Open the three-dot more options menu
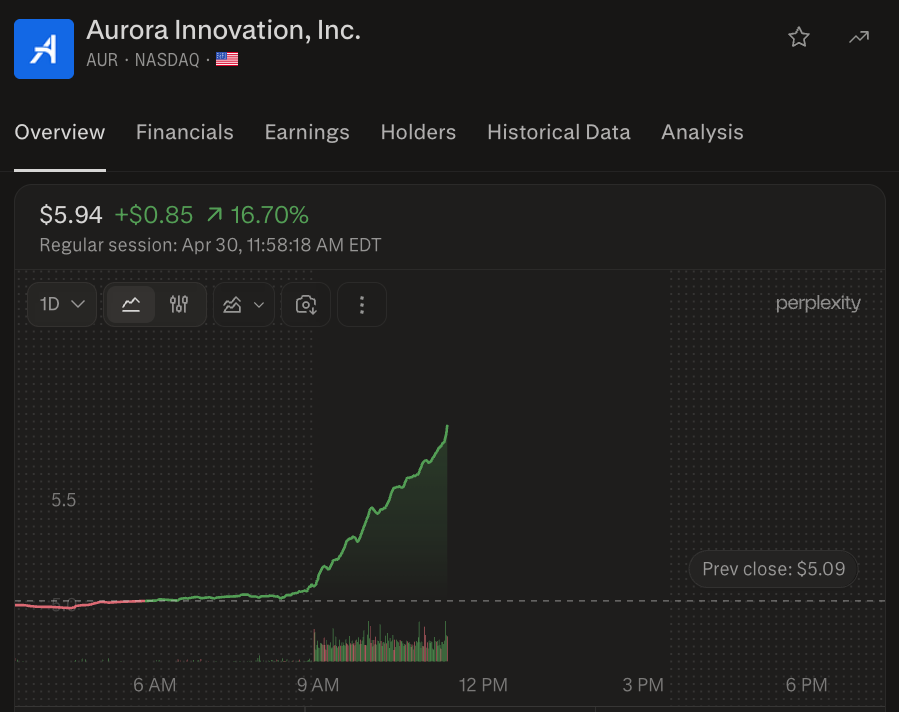 362,304
